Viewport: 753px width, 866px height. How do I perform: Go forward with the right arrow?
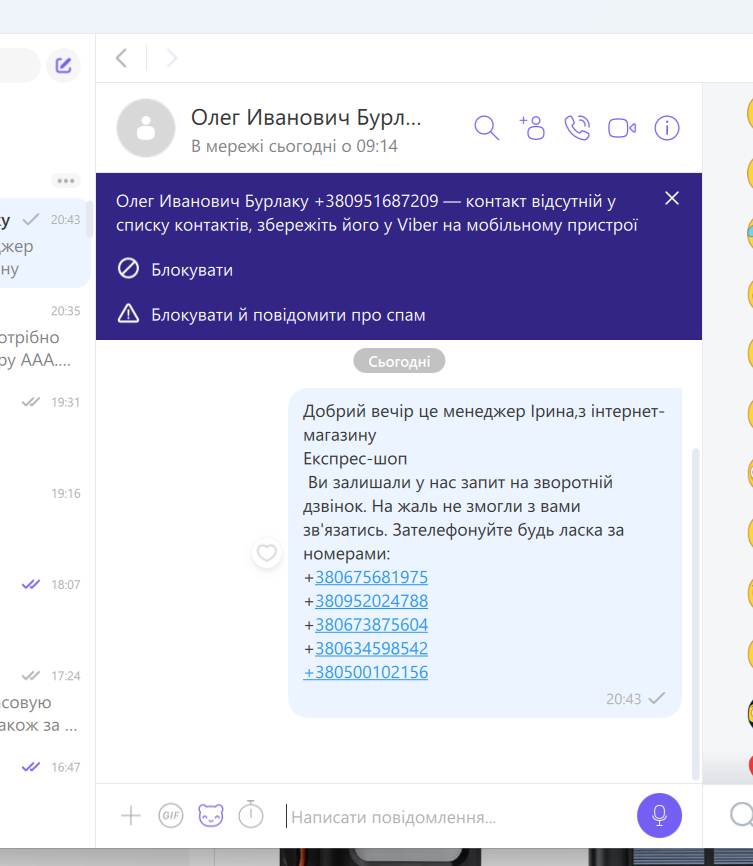point(172,58)
